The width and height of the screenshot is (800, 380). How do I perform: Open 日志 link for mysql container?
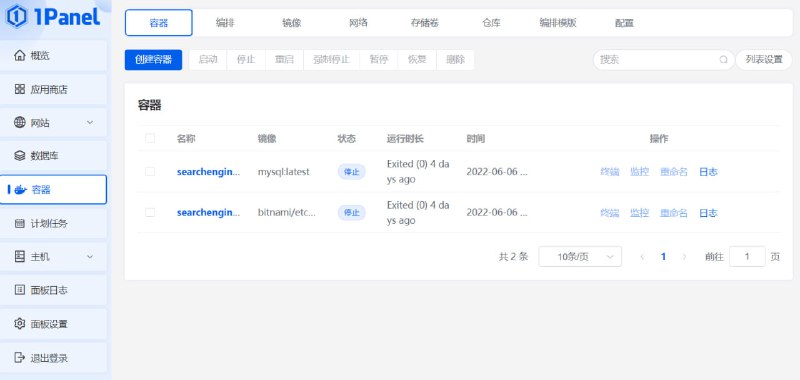pos(708,172)
